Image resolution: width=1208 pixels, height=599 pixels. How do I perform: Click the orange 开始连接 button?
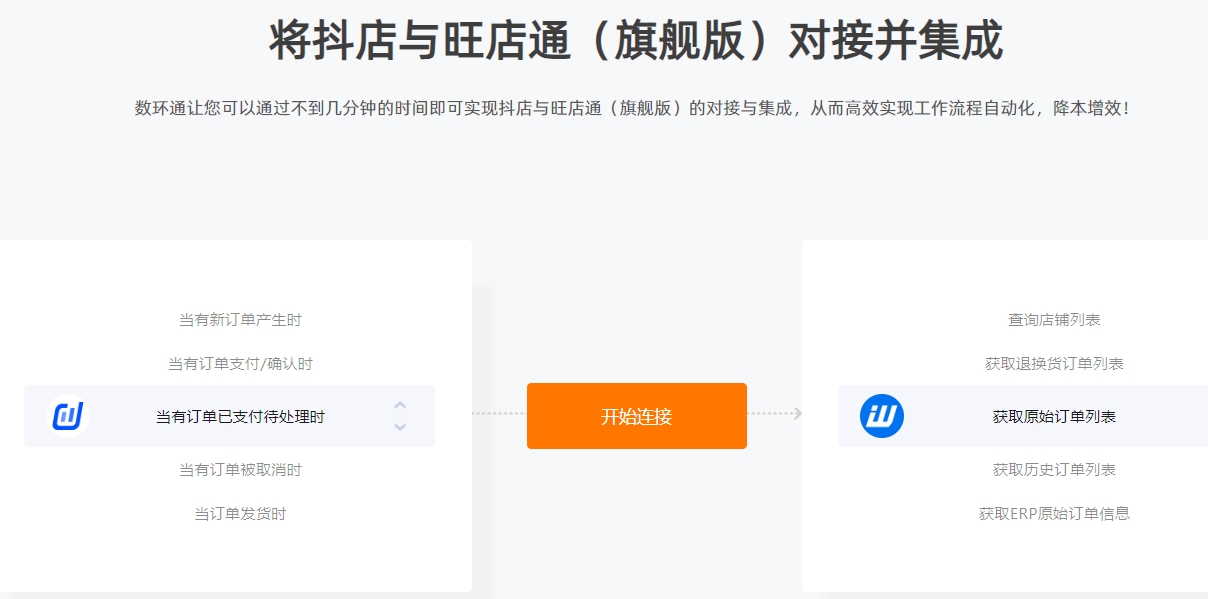click(637, 416)
